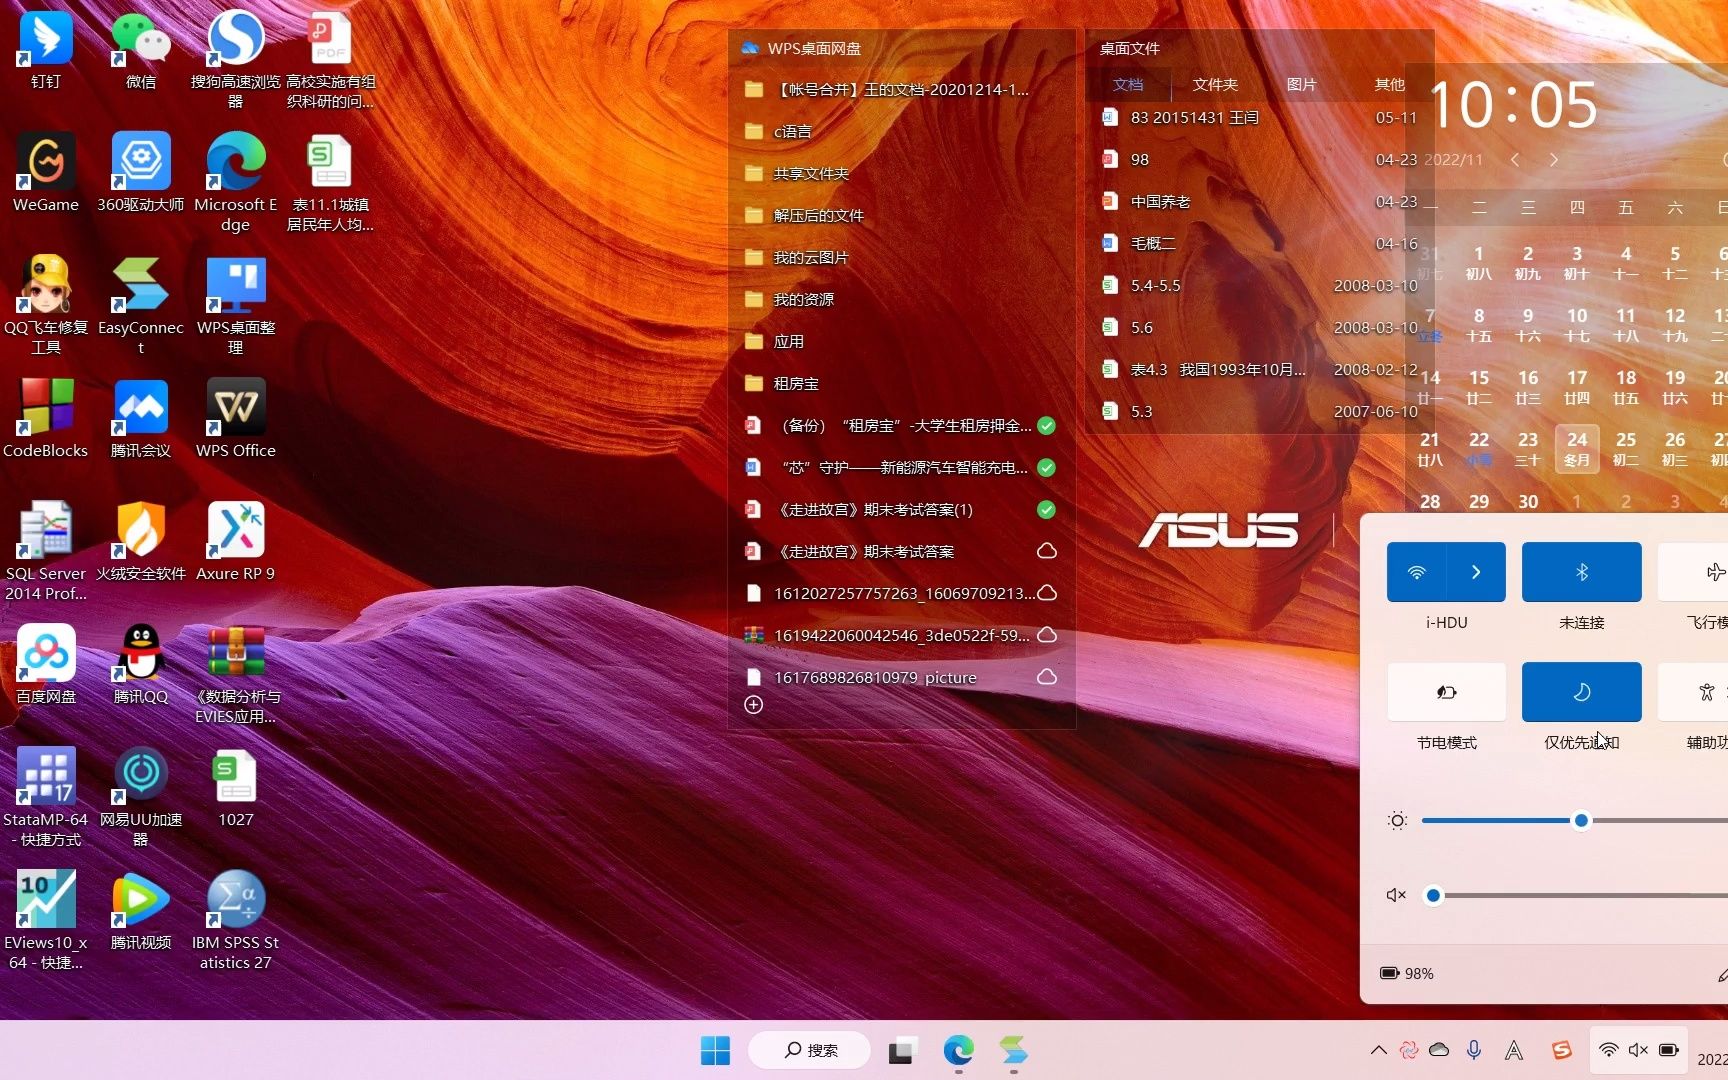Toggle airplane mode quick setting
The height and width of the screenshot is (1080, 1728).
click(x=1693, y=572)
